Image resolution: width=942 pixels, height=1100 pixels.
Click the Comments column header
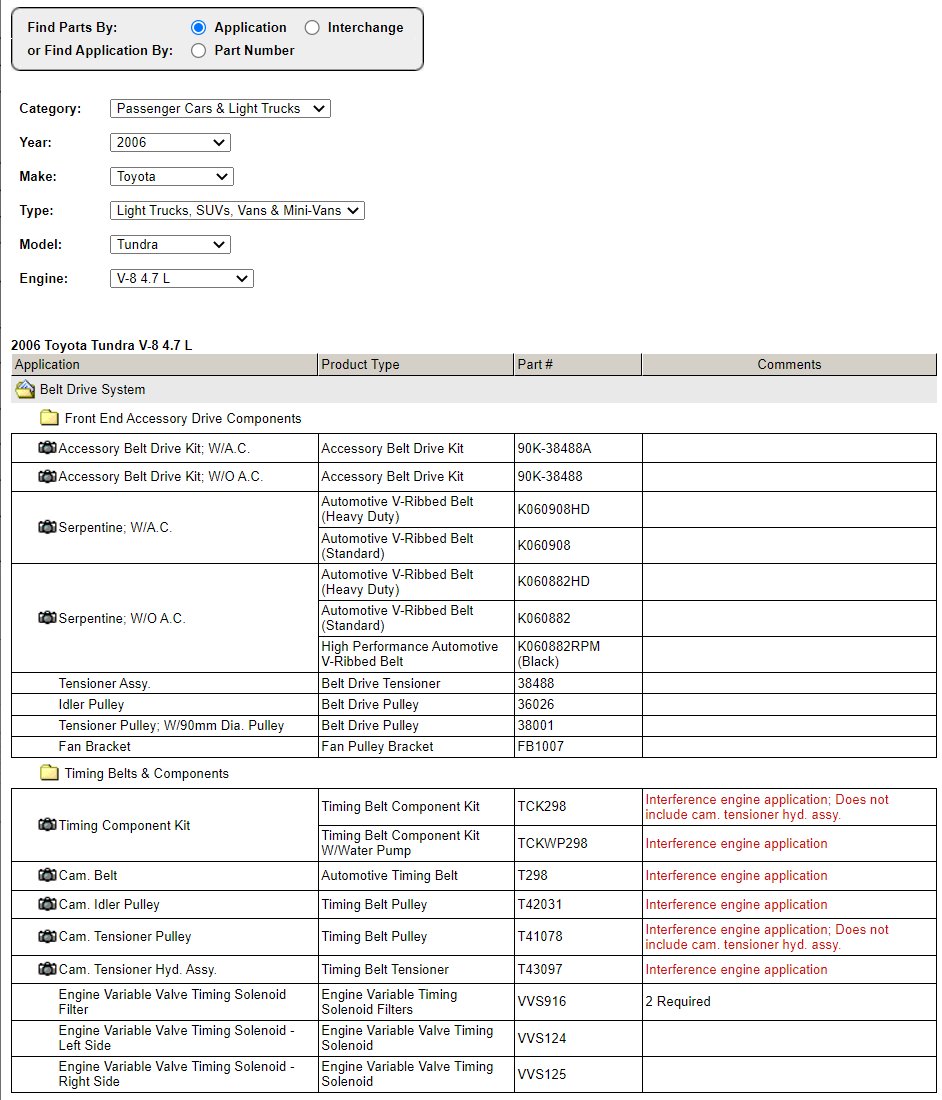(x=789, y=365)
